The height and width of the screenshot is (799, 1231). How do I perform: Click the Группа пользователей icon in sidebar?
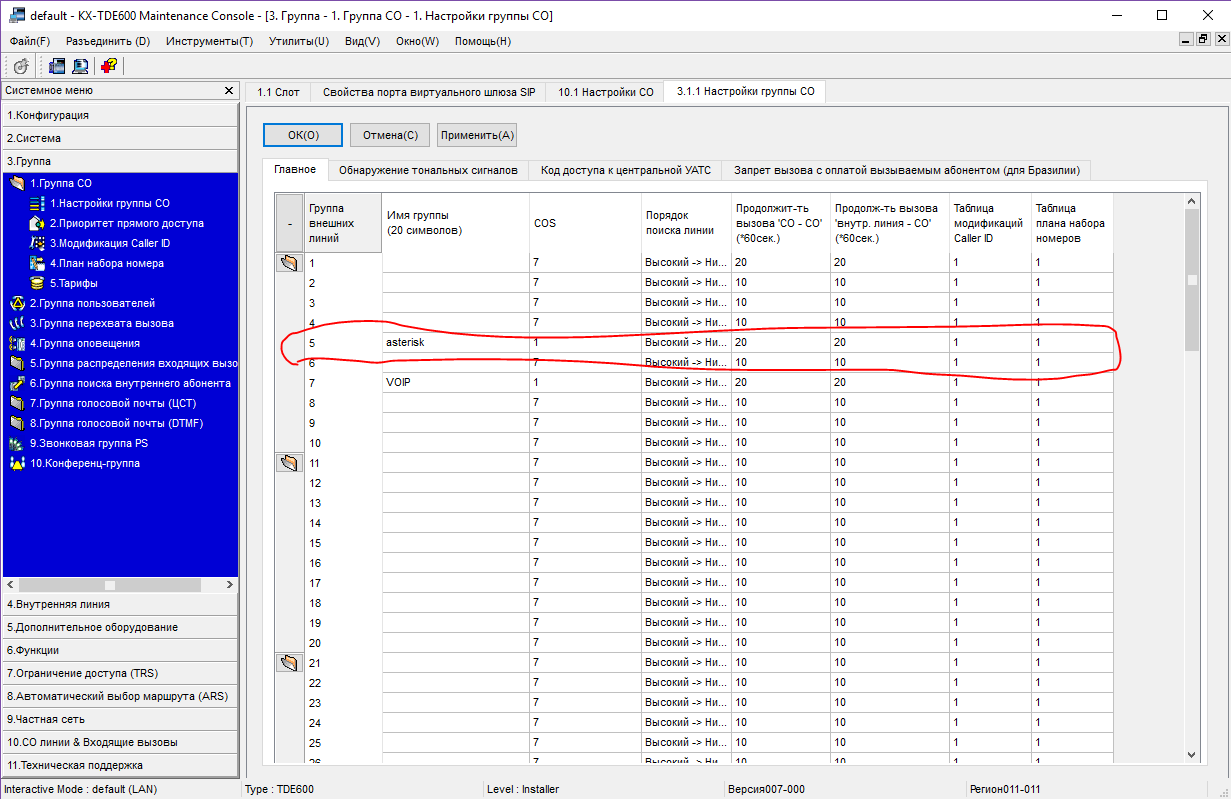pos(16,303)
